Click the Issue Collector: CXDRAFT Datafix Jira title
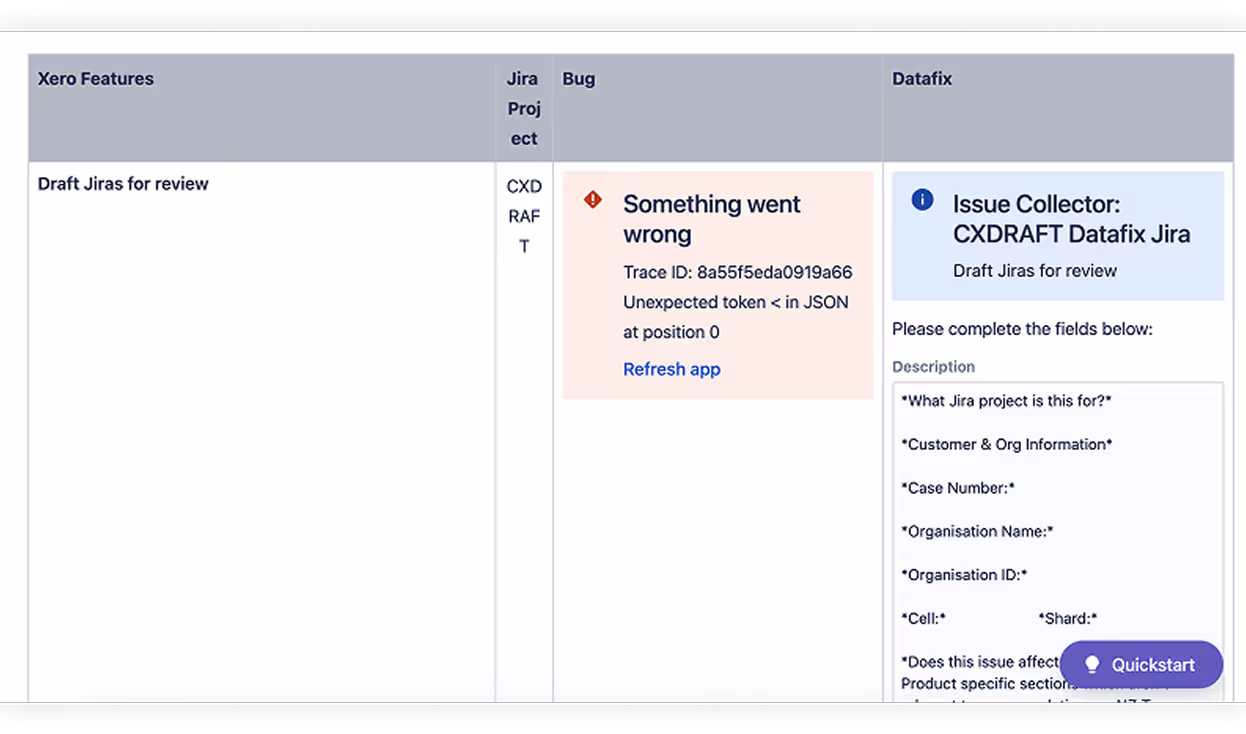 click(1071, 219)
